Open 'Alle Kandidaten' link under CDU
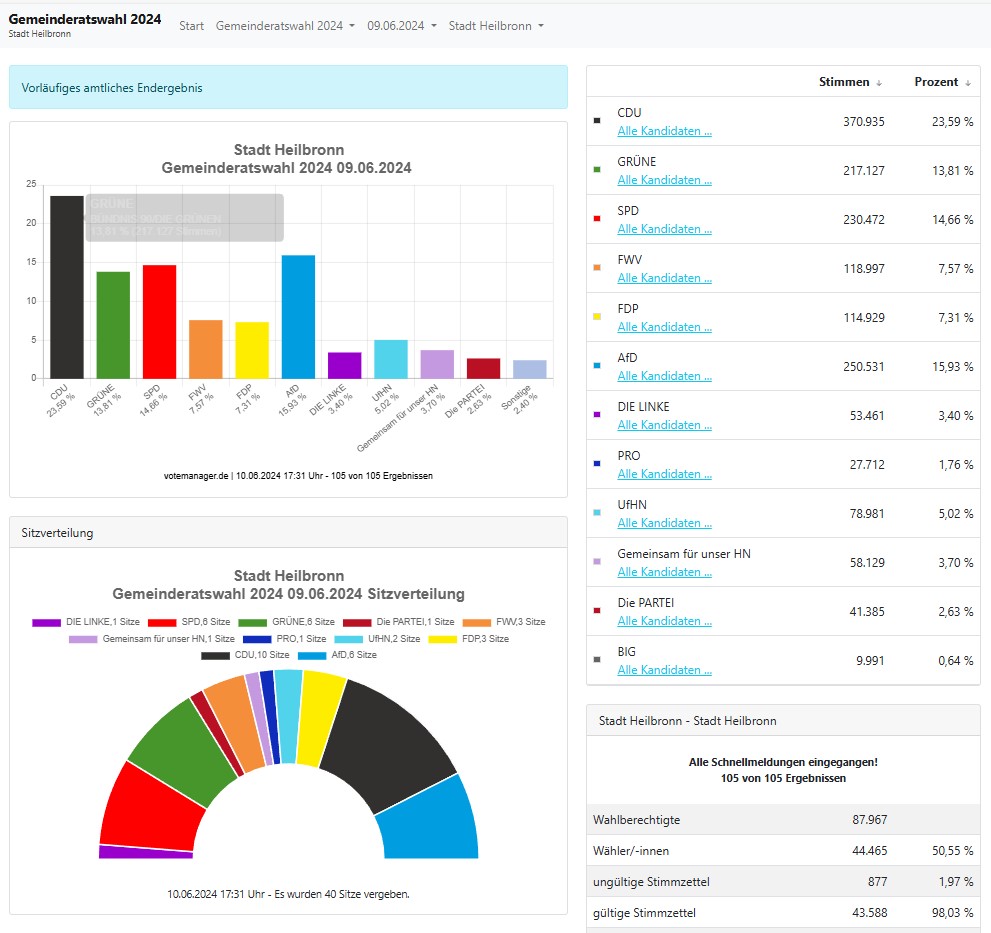Image resolution: width=991 pixels, height=933 pixels. [x=664, y=131]
